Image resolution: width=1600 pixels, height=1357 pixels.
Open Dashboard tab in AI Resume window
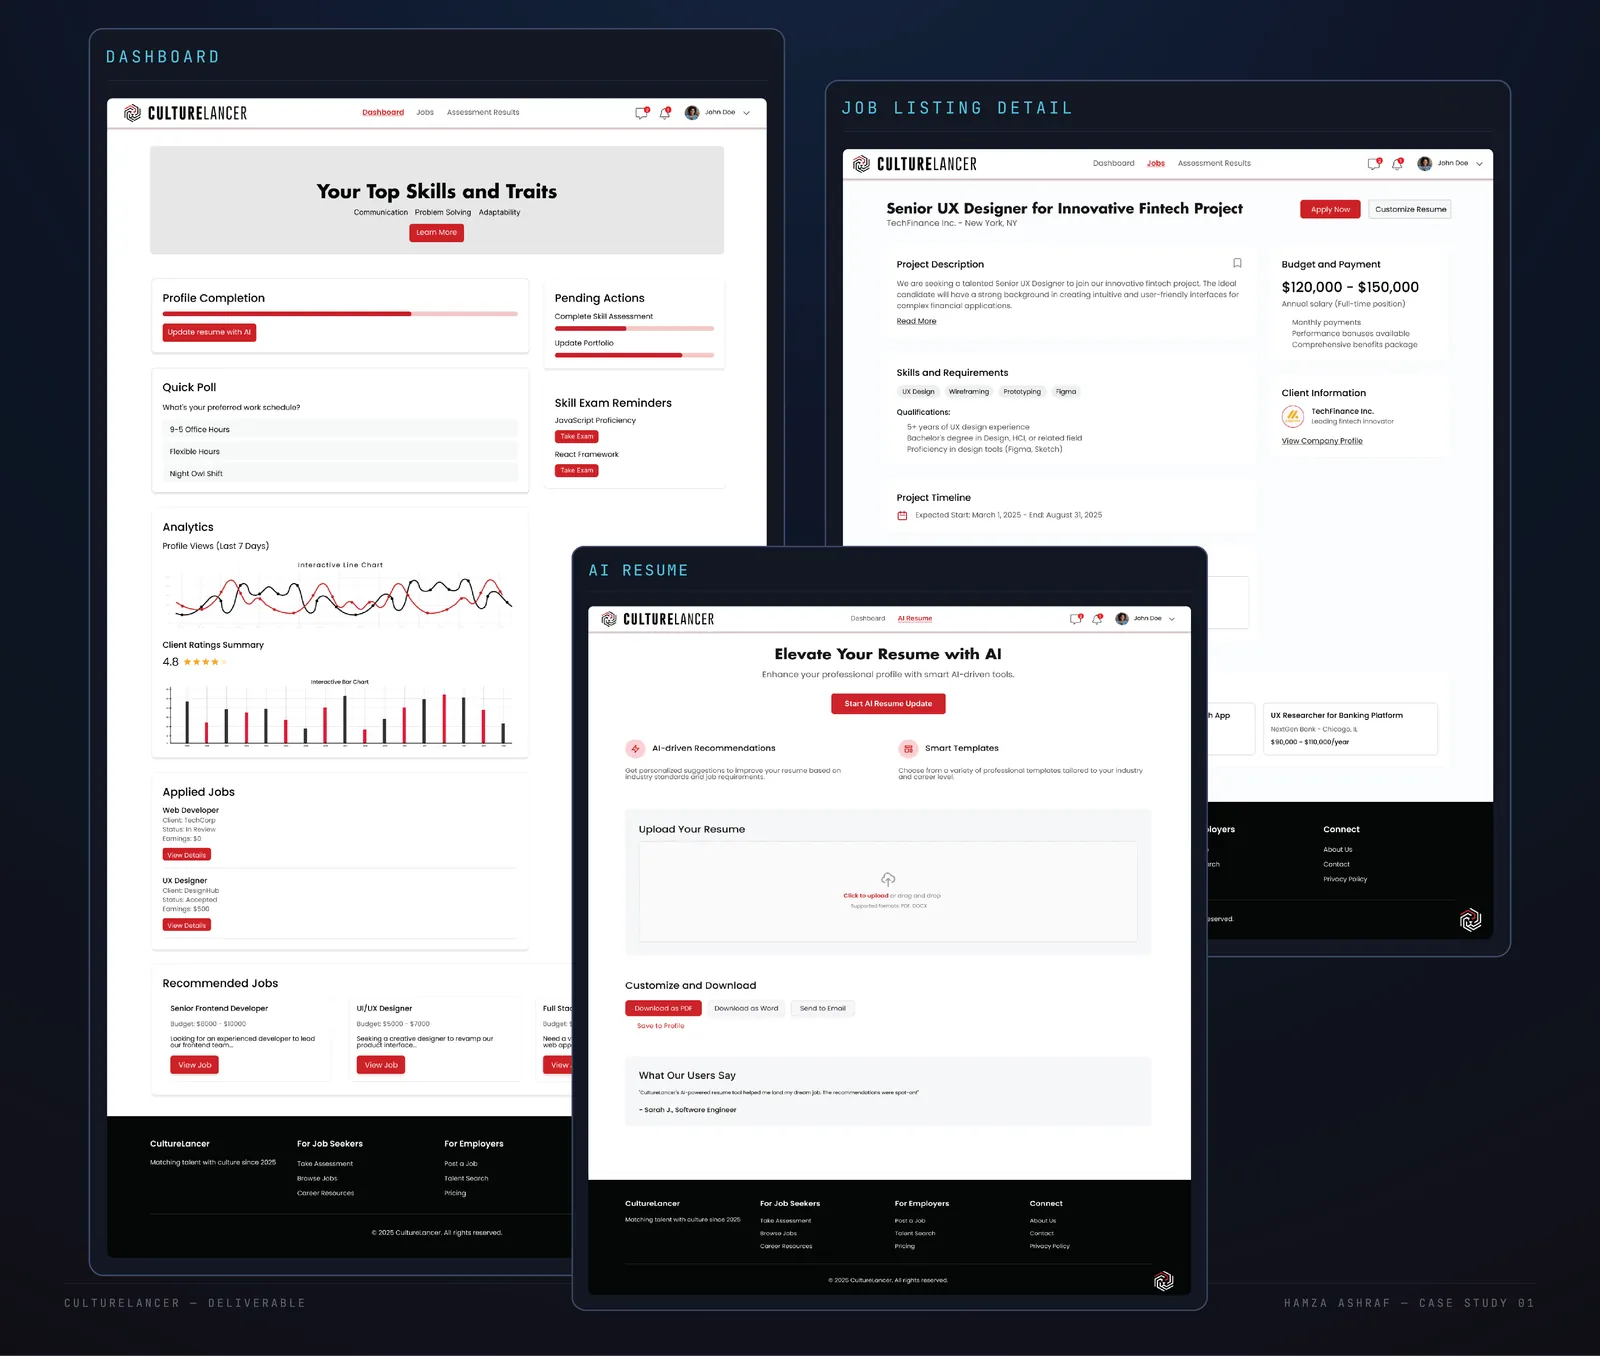868,619
